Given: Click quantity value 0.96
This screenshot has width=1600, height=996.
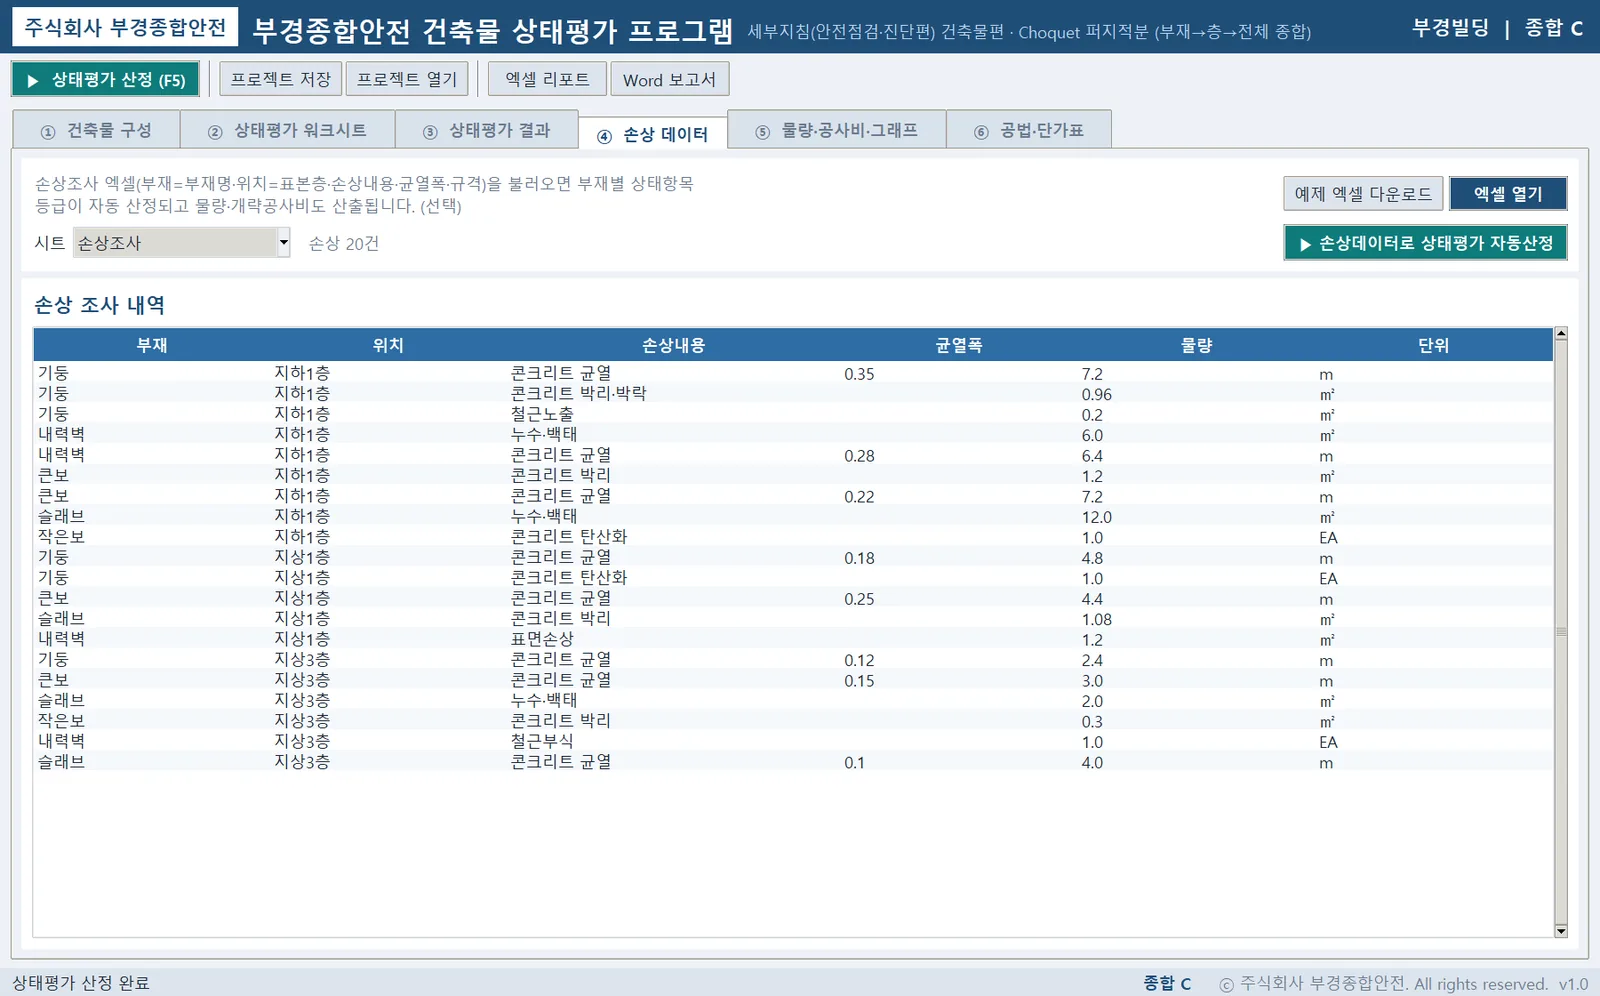Looking at the screenshot, I should [1097, 394].
